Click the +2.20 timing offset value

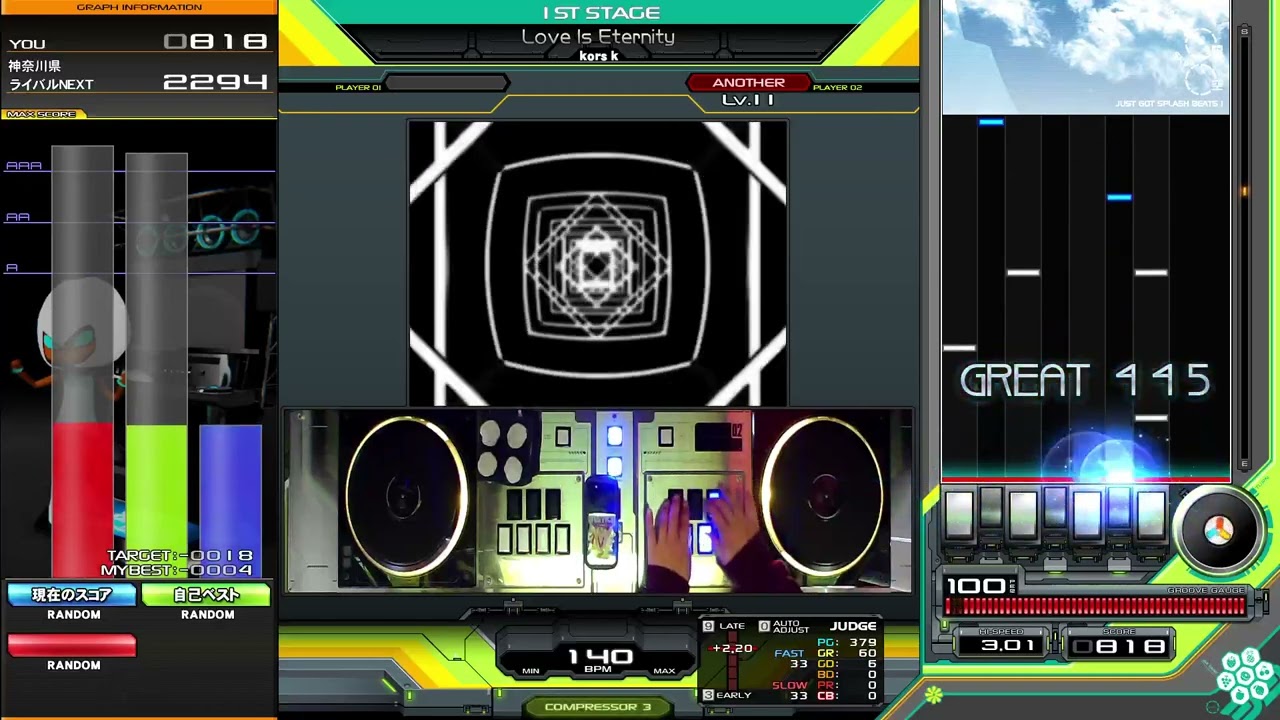pyautogui.click(x=732, y=649)
